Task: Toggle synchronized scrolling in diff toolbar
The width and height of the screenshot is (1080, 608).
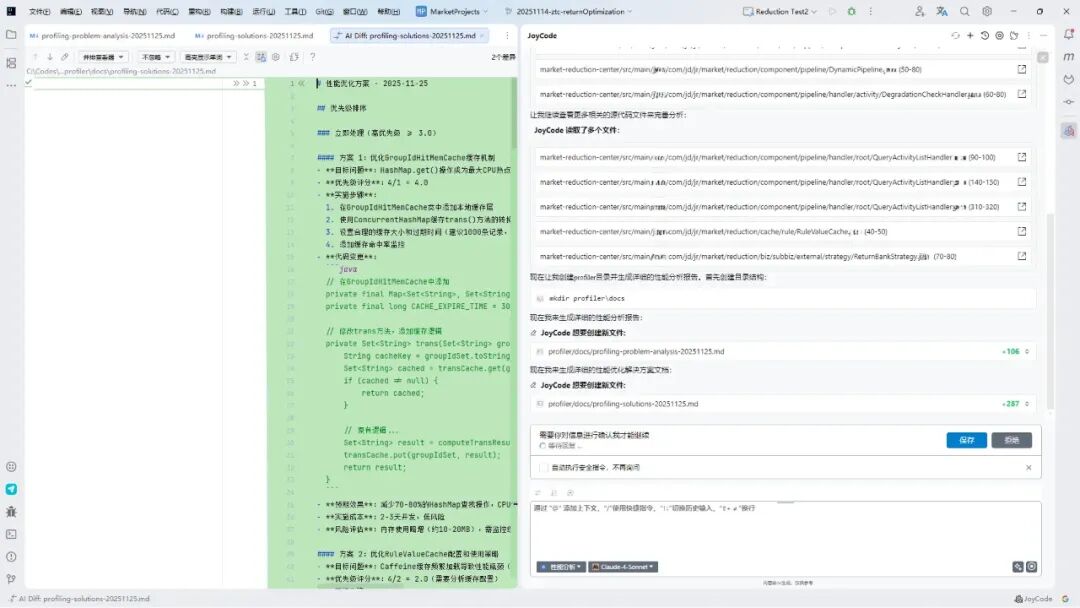Action: [261, 57]
